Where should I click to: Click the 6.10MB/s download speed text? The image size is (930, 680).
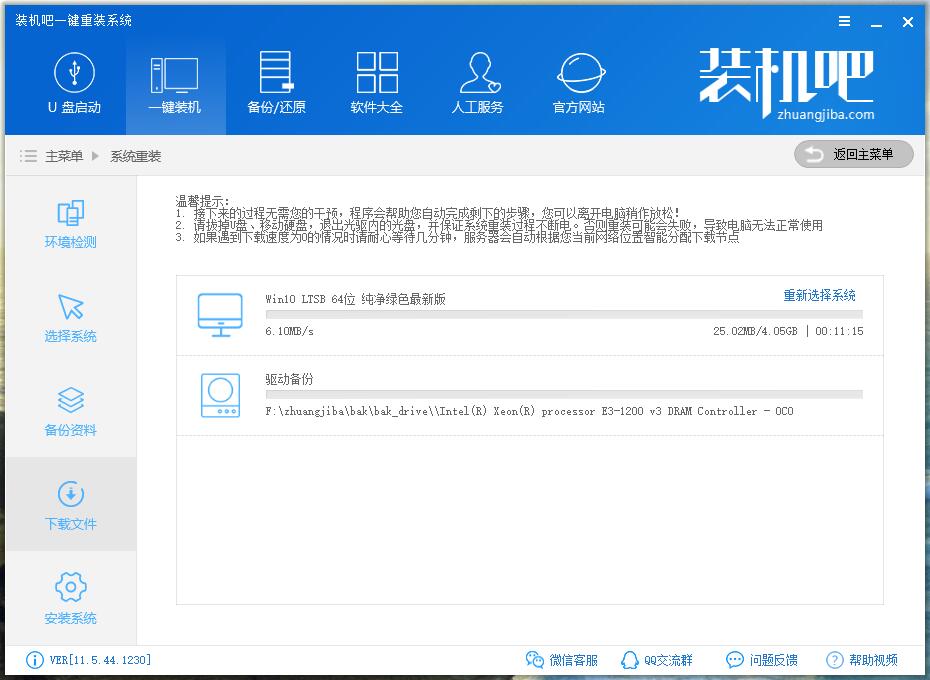click(x=289, y=331)
